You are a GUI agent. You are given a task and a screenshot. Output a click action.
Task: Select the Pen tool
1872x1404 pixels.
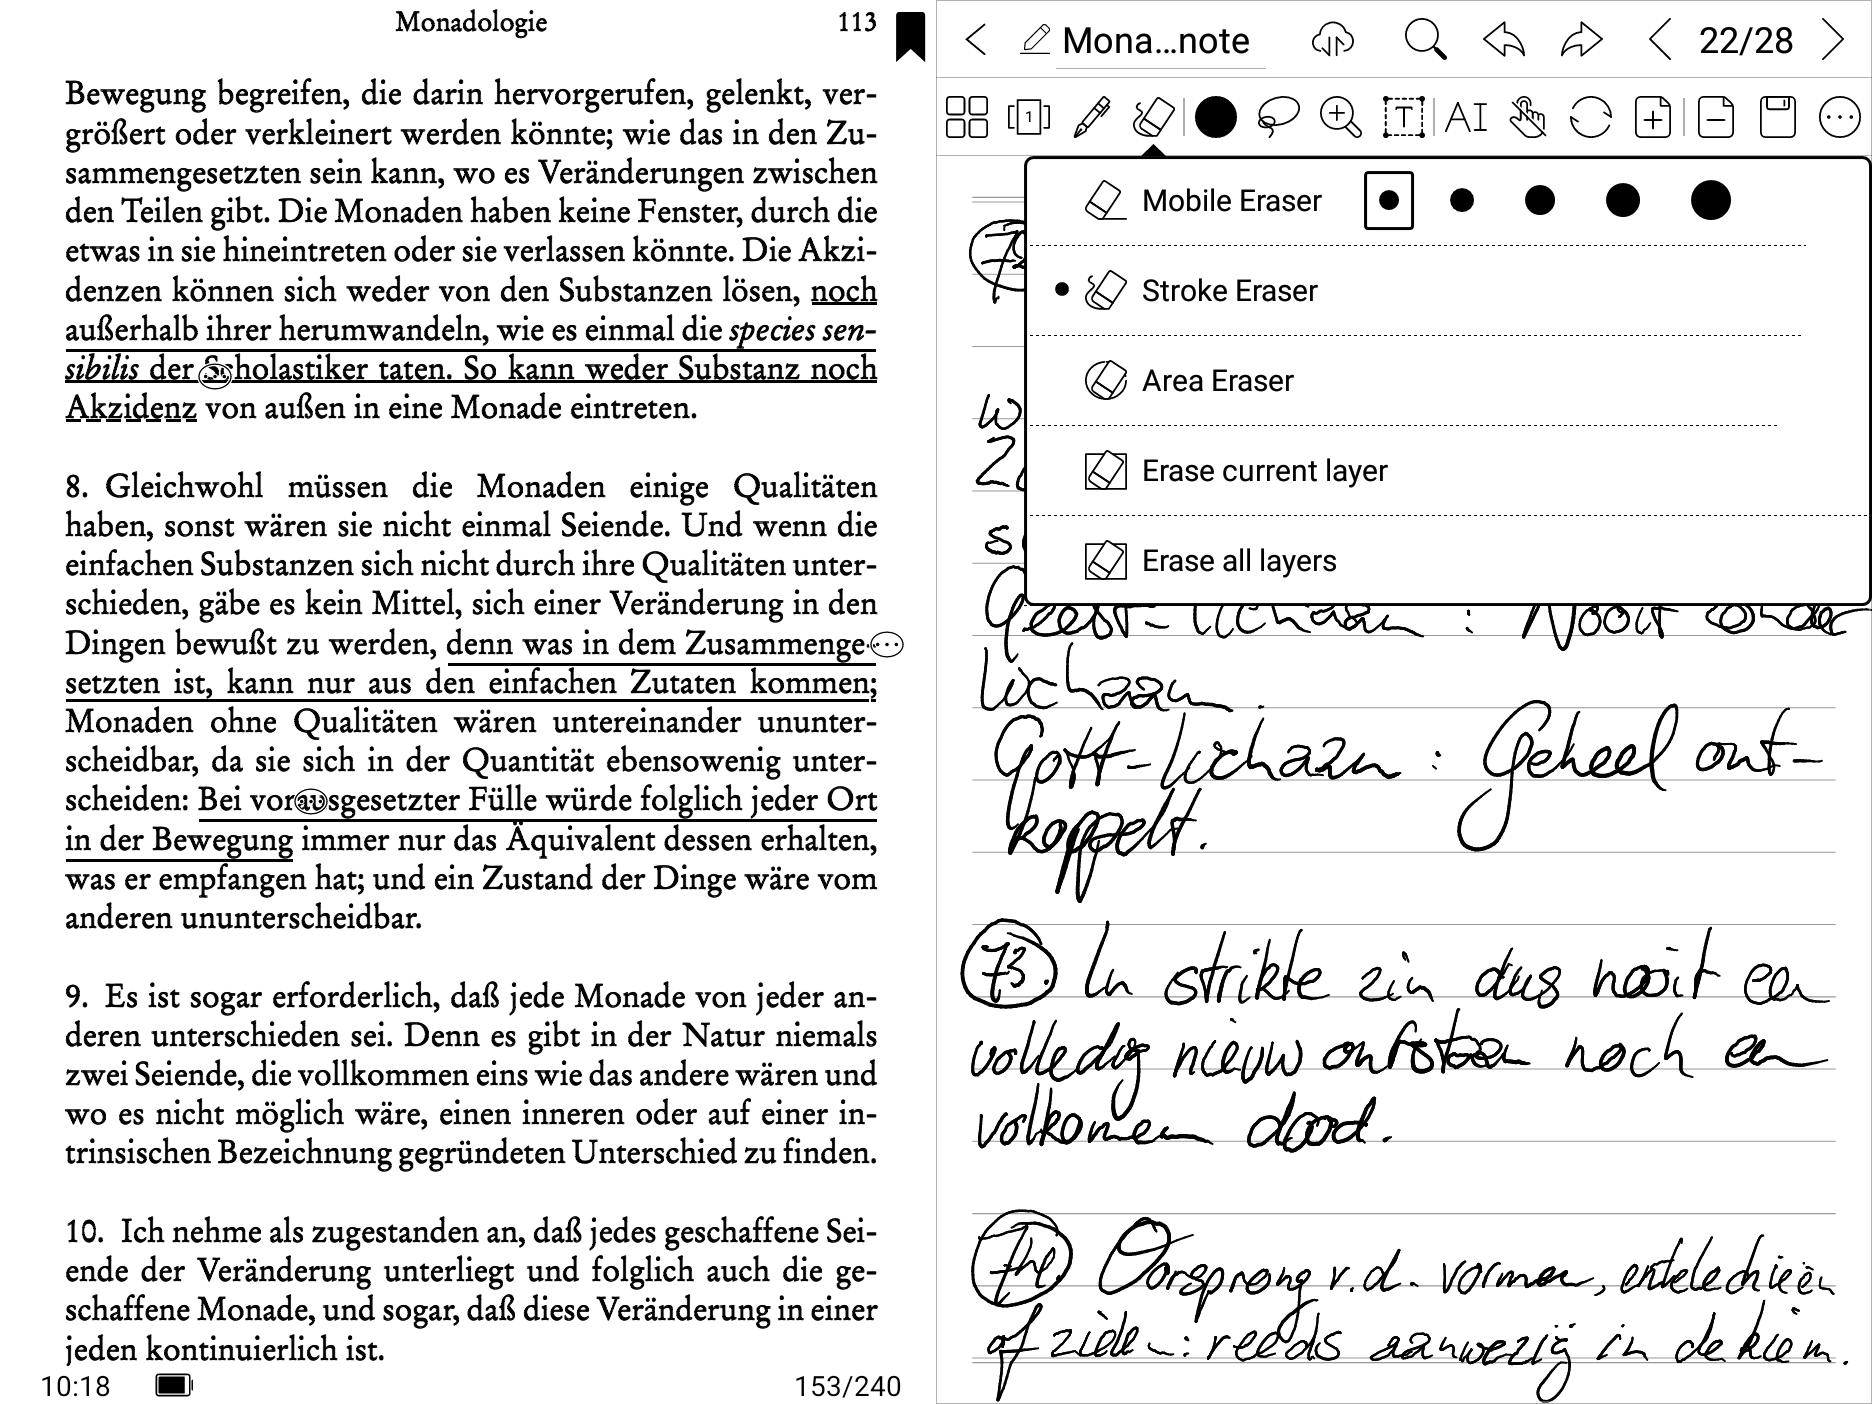(1092, 117)
